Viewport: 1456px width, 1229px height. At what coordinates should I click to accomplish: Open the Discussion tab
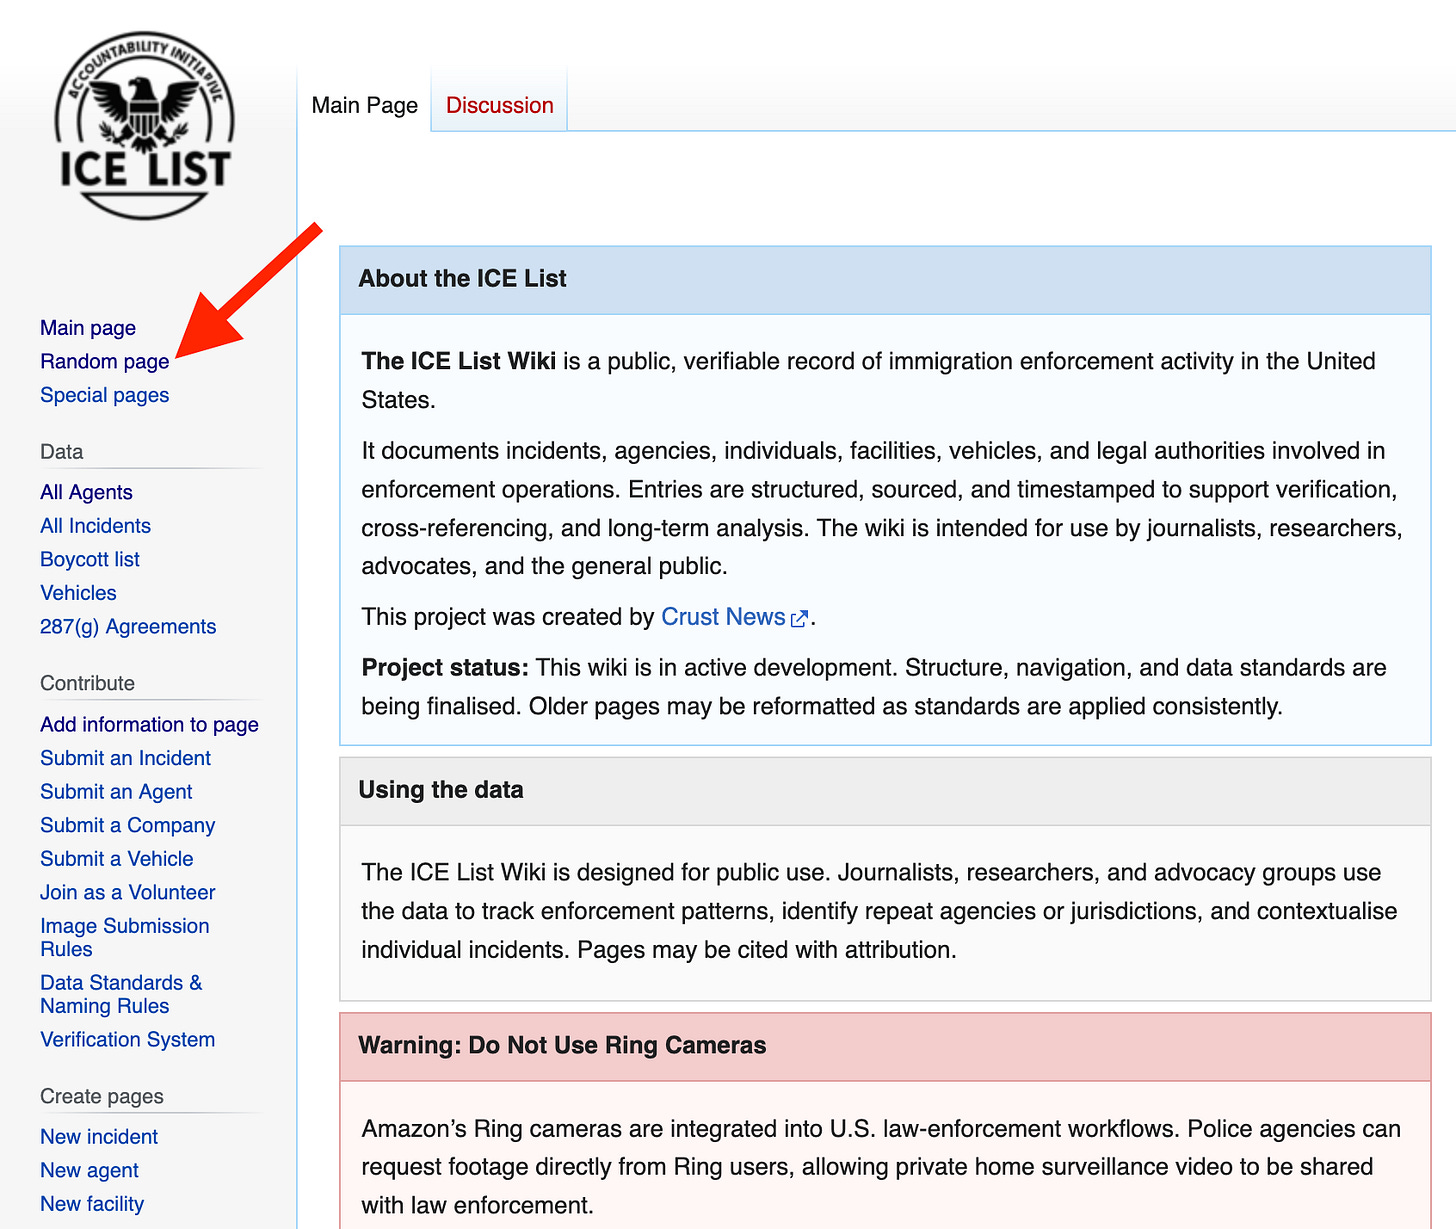click(499, 105)
